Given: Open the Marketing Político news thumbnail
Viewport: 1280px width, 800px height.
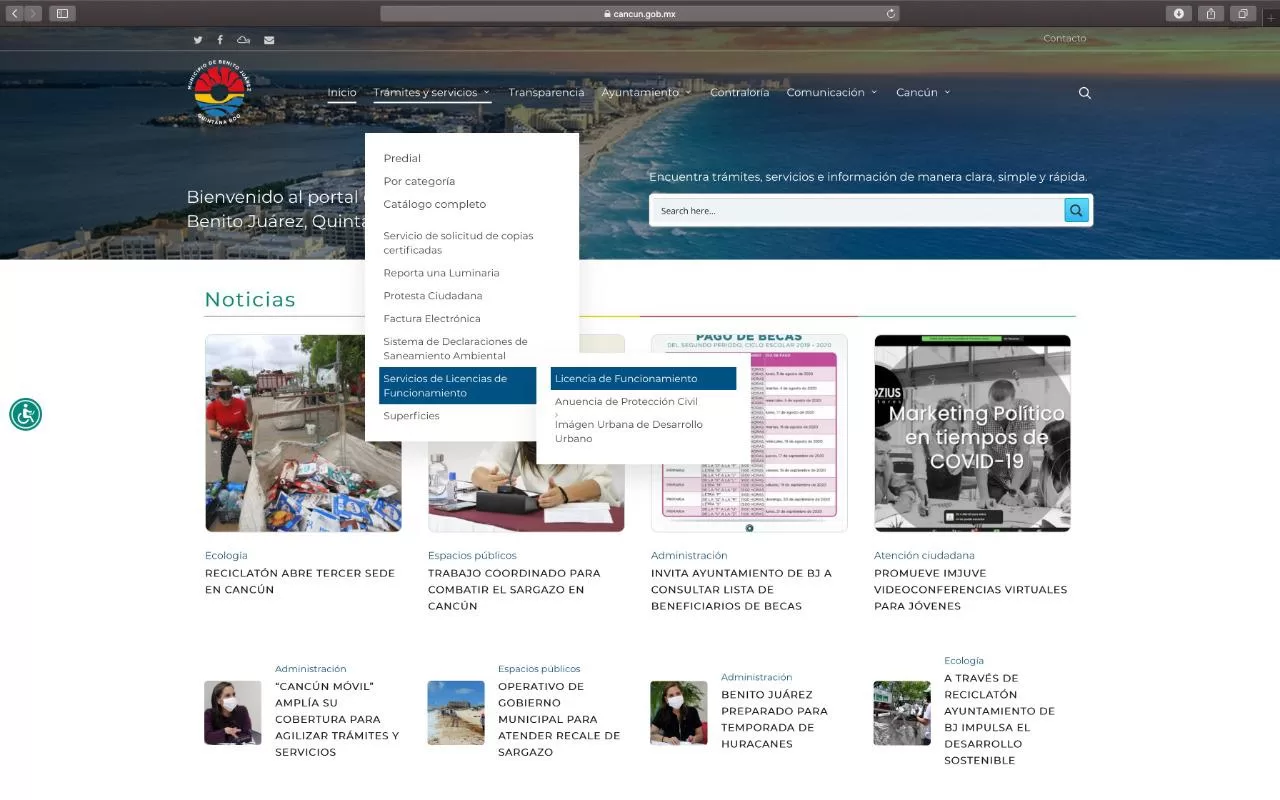Looking at the screenshot, I should pyautogui.click(x=972, y=433).
